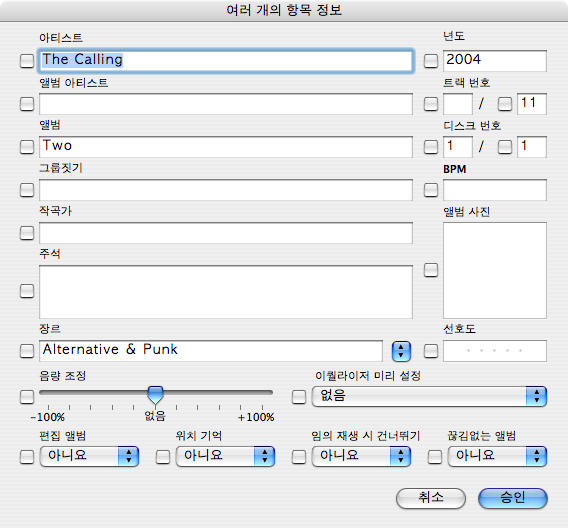Check the 음량 조정 checkbox

coord(27,397)
